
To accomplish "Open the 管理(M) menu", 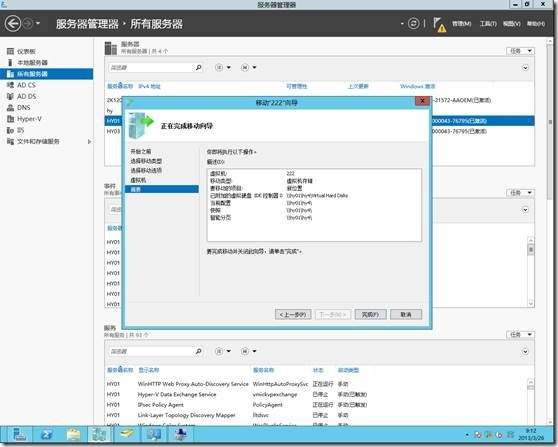I will coord(462,23).
